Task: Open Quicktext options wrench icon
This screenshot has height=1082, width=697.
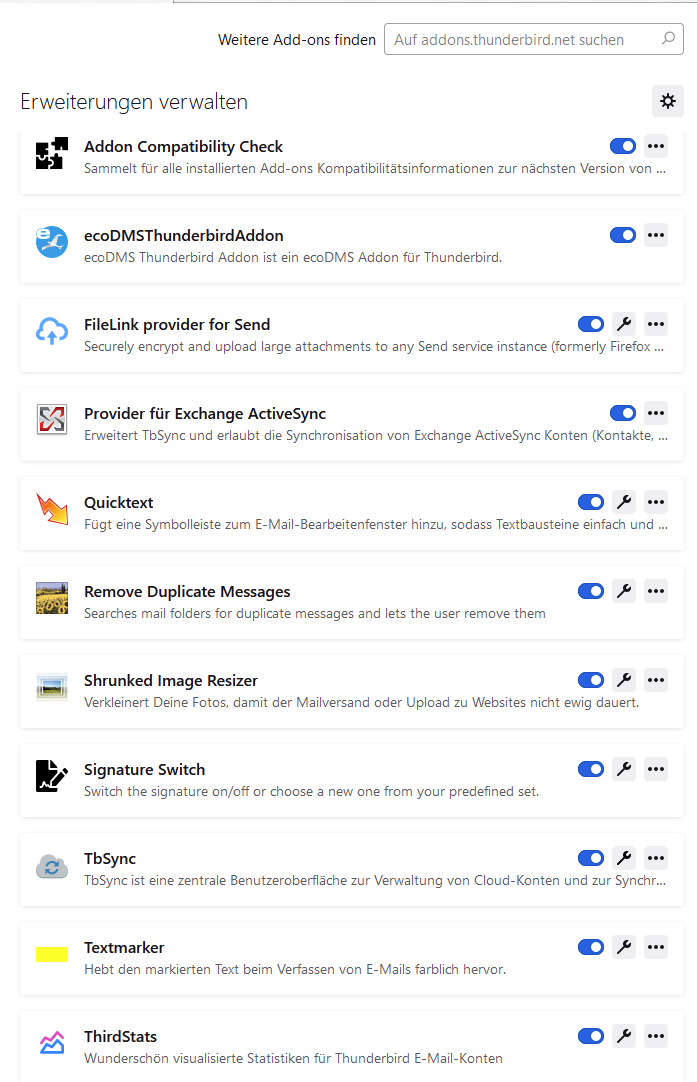Action: pyautogui.click(x=624, y=502)
